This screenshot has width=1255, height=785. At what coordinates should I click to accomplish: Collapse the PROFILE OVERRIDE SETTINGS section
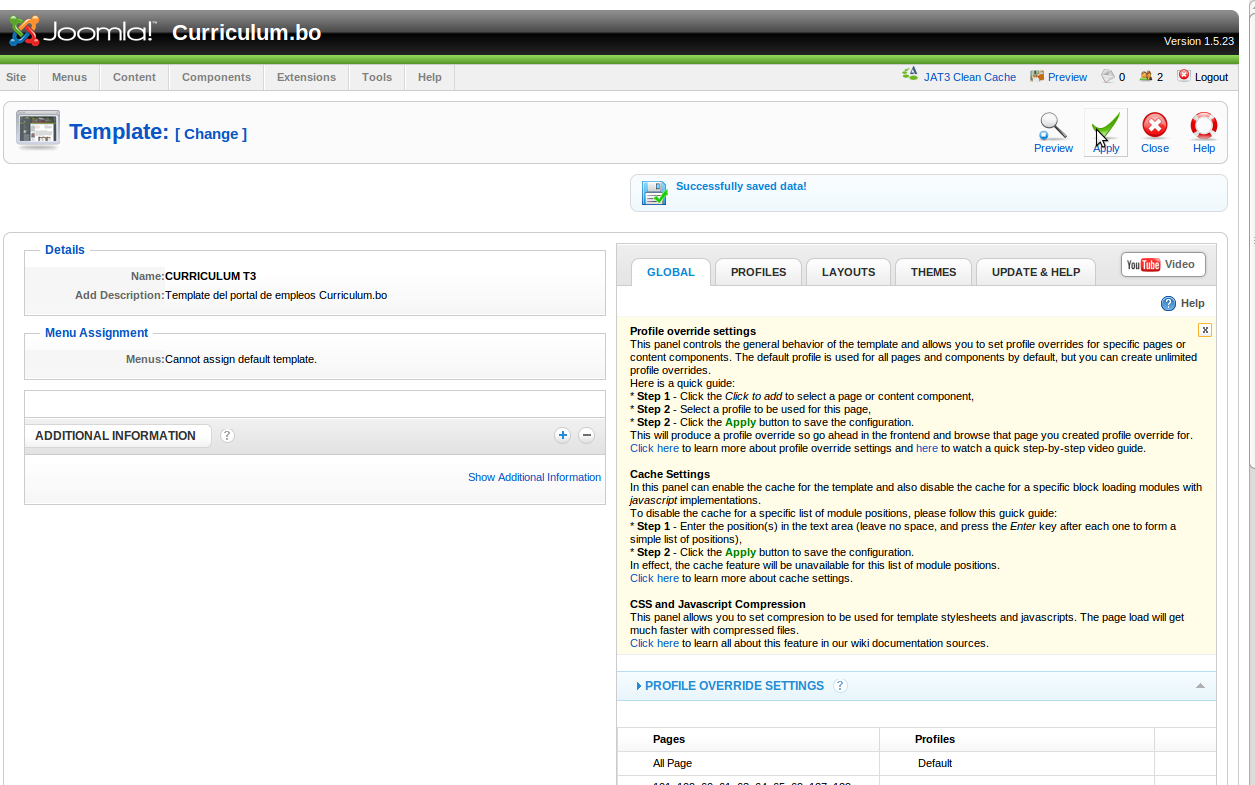tap(1200, 686)
